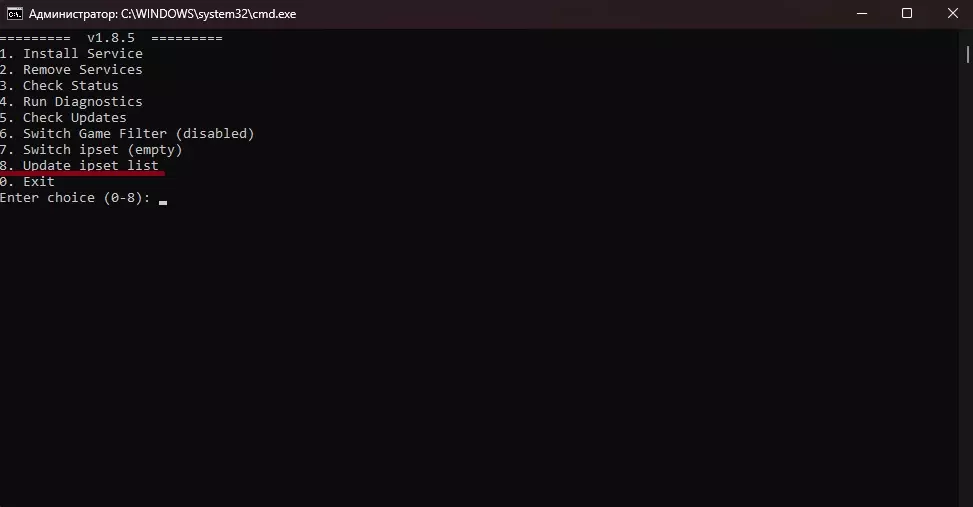Click the "0. Exit" line
Image resolution: width=973 pixels, height=507 pixels.
pos(27,182)
